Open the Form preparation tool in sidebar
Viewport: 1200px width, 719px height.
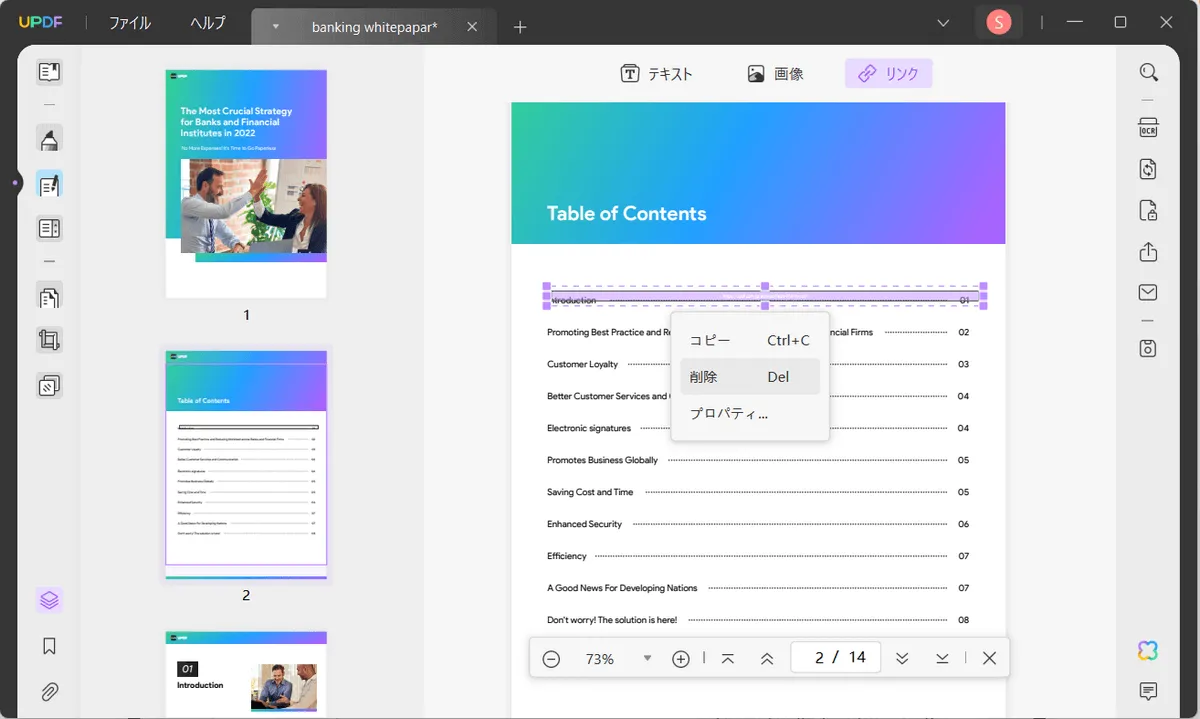click(49, 229)
